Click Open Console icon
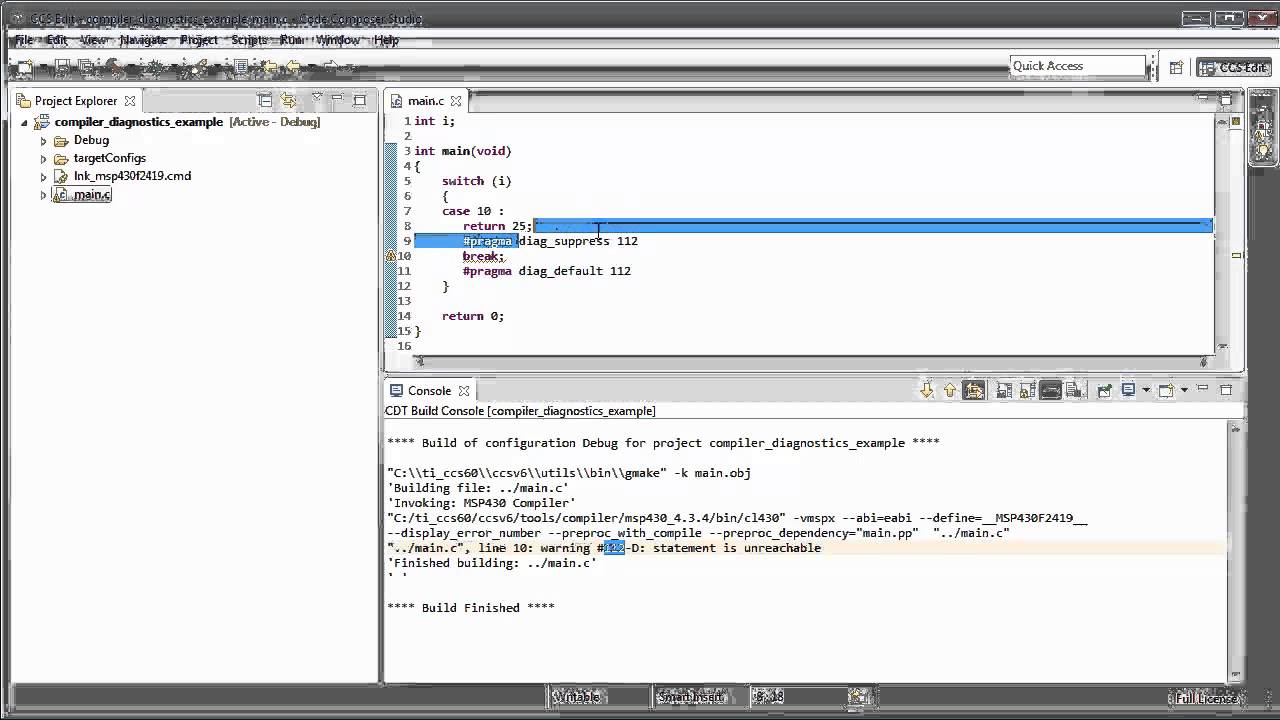Image resolution: width=1280 pixels, height=720 pixels. [1166, 391]
